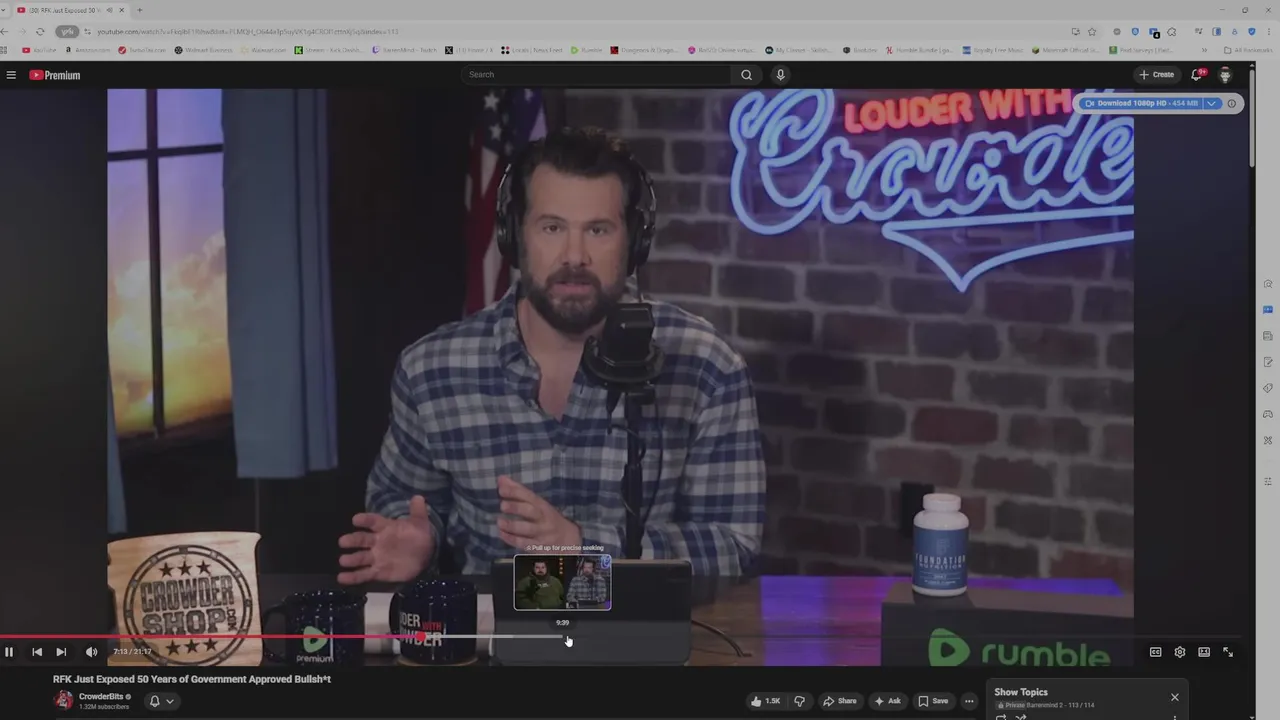Close the Show Topics playlist panel
This screenshot has height=720, width=1280.
(1175, 697)
